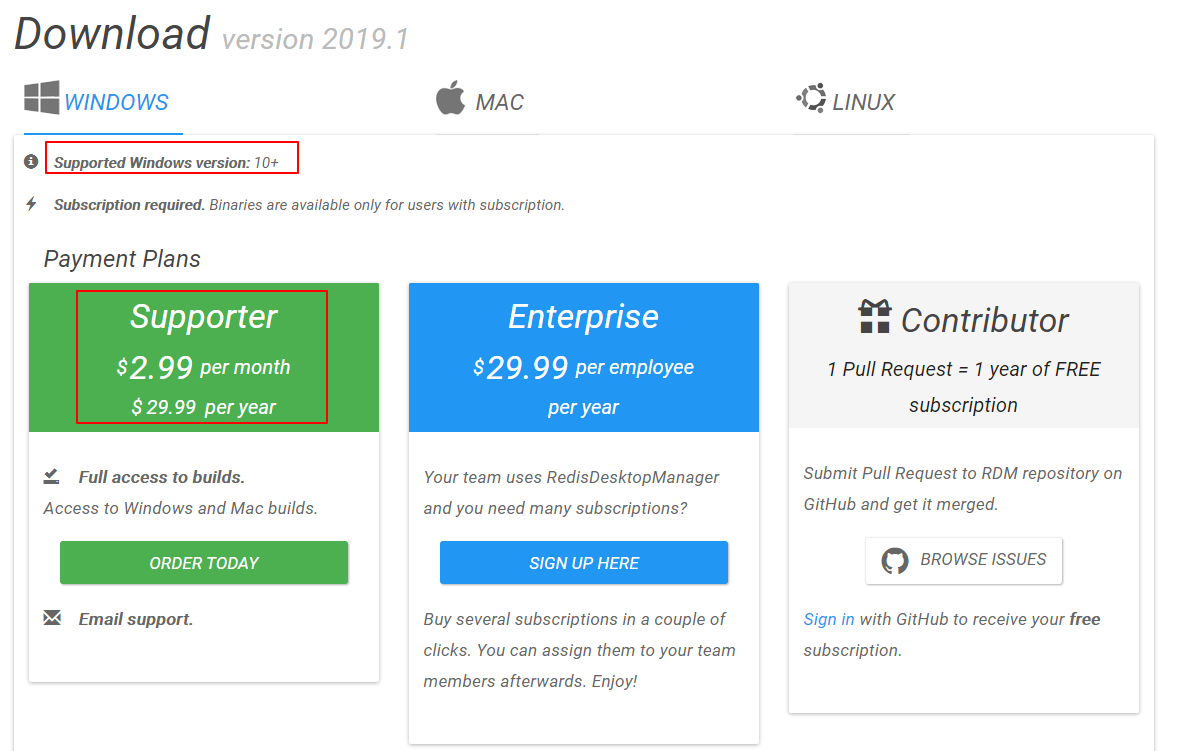Image resolution: width=1195 pixels, height=751 pixels.
Task: Click the envelope icon beside Email support
Action: pos(52,618)
